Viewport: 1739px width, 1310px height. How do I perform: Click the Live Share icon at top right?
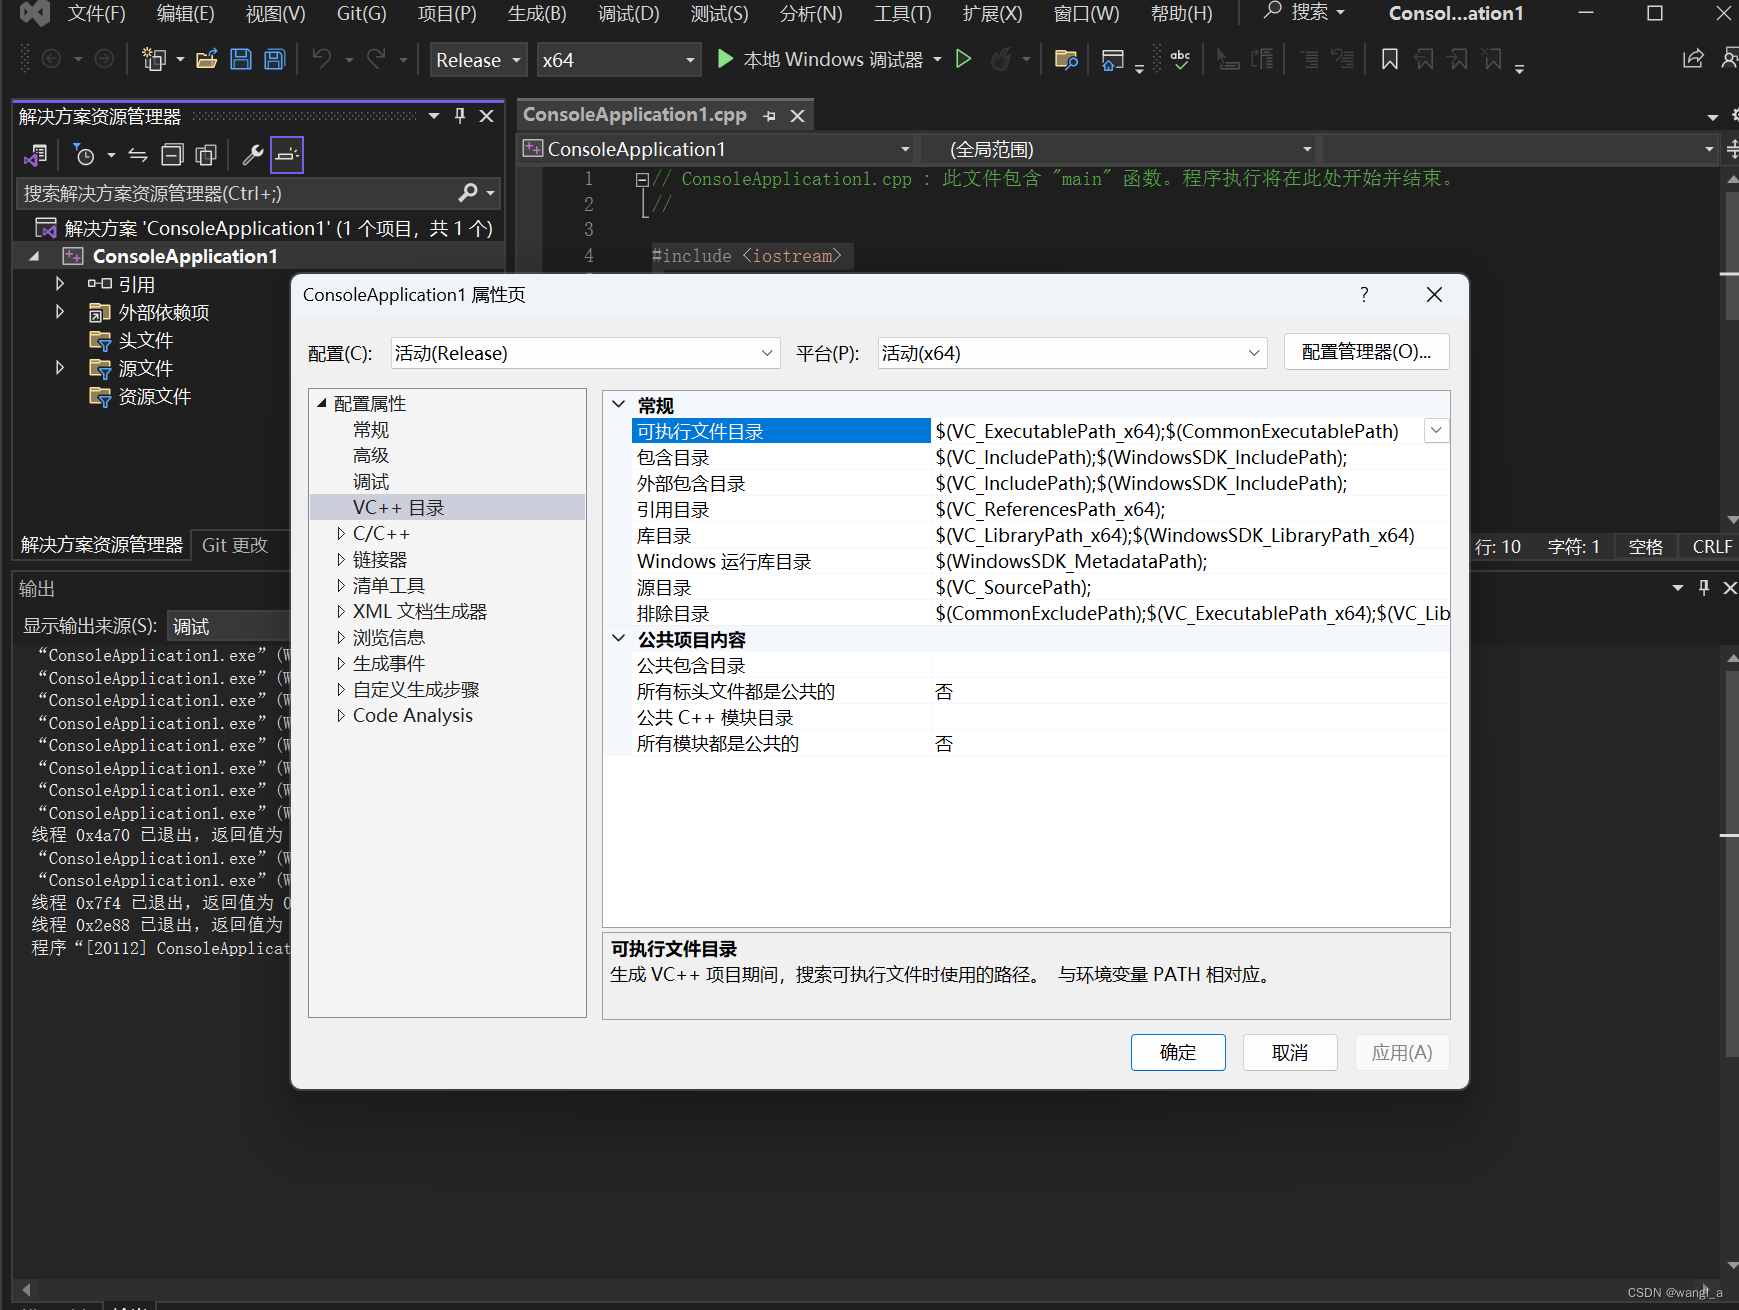coord(1693,60)
